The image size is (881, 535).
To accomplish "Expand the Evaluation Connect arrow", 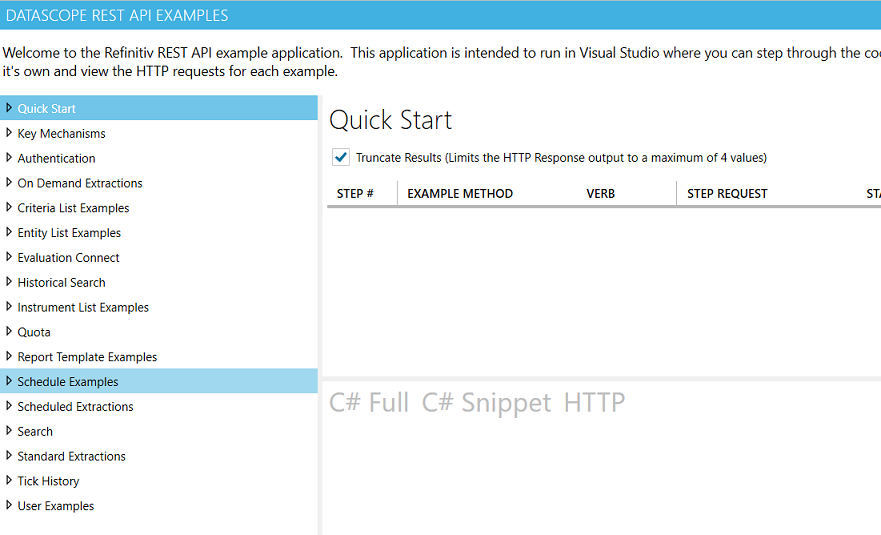I will point(8,257).
